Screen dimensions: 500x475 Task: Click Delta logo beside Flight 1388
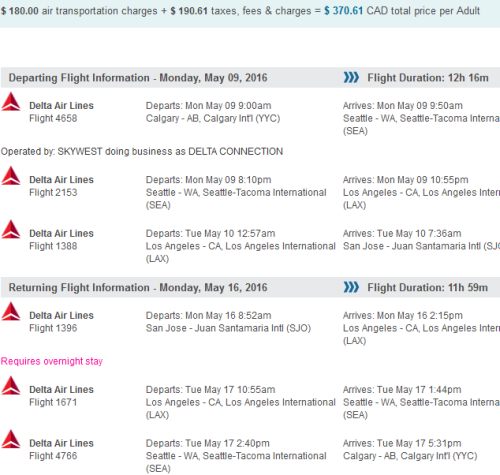[11, 229]
